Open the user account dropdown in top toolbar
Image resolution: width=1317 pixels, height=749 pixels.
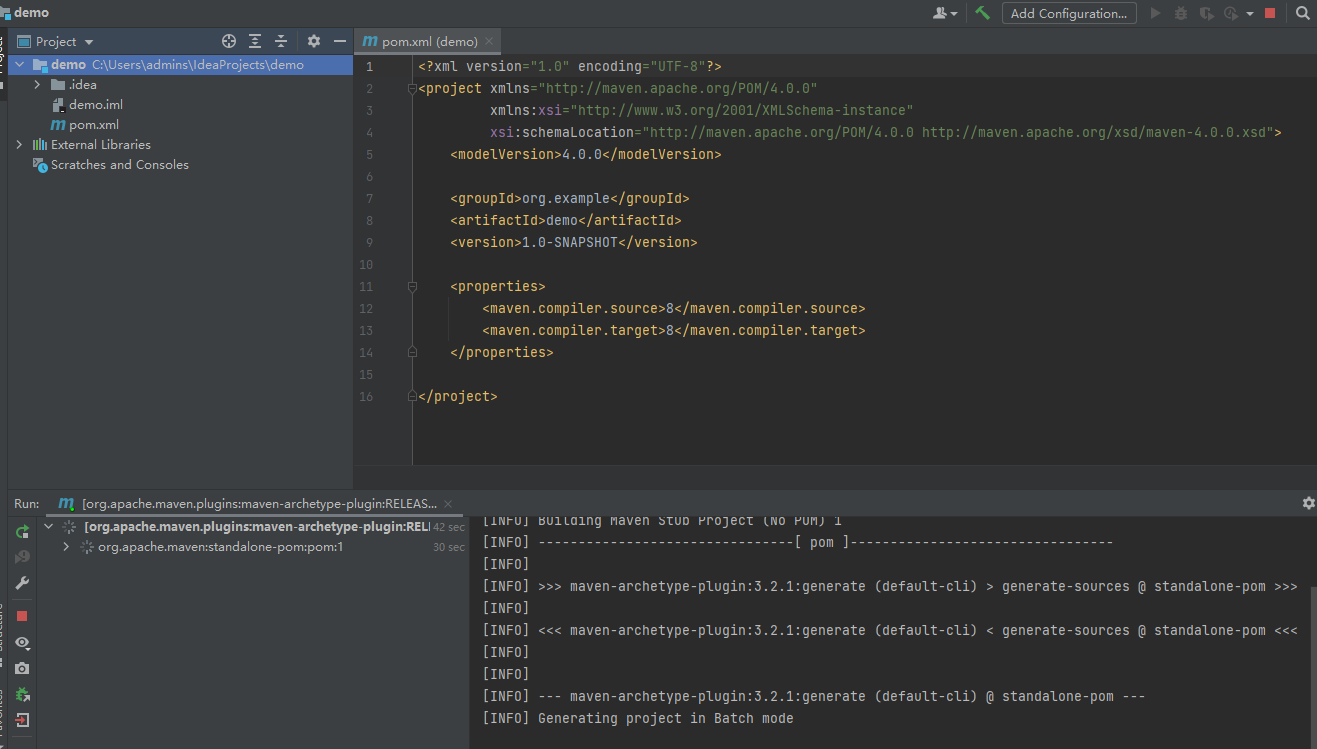(945, 13)
